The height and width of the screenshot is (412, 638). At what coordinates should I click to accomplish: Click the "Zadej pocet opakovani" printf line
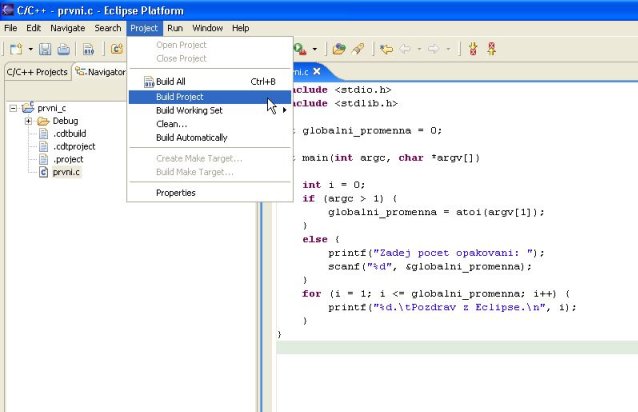pos(436,253)
